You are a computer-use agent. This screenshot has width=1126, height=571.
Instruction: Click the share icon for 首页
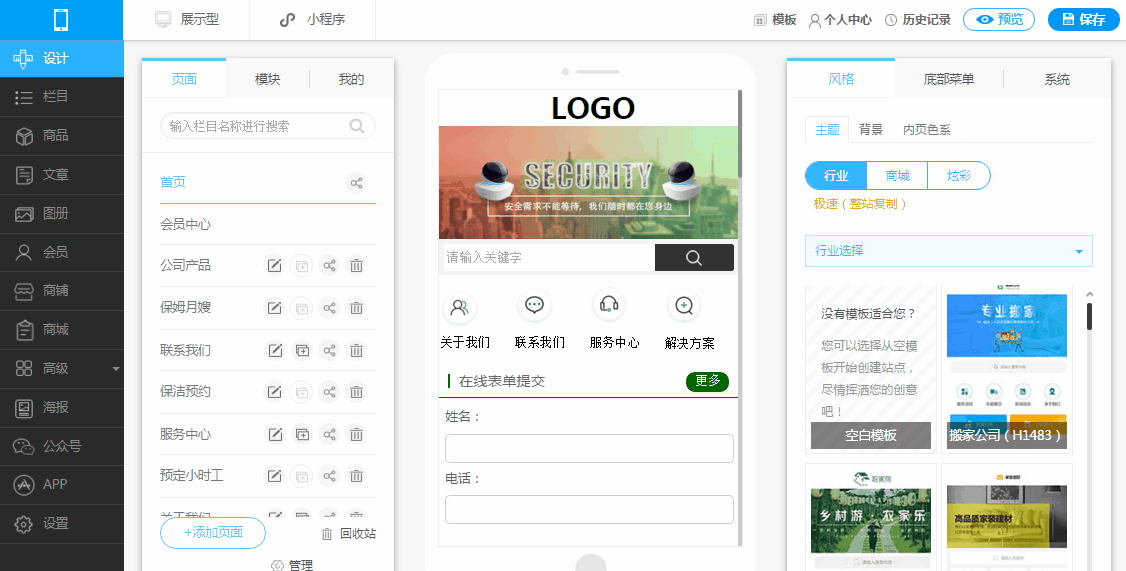click(356, 182)
